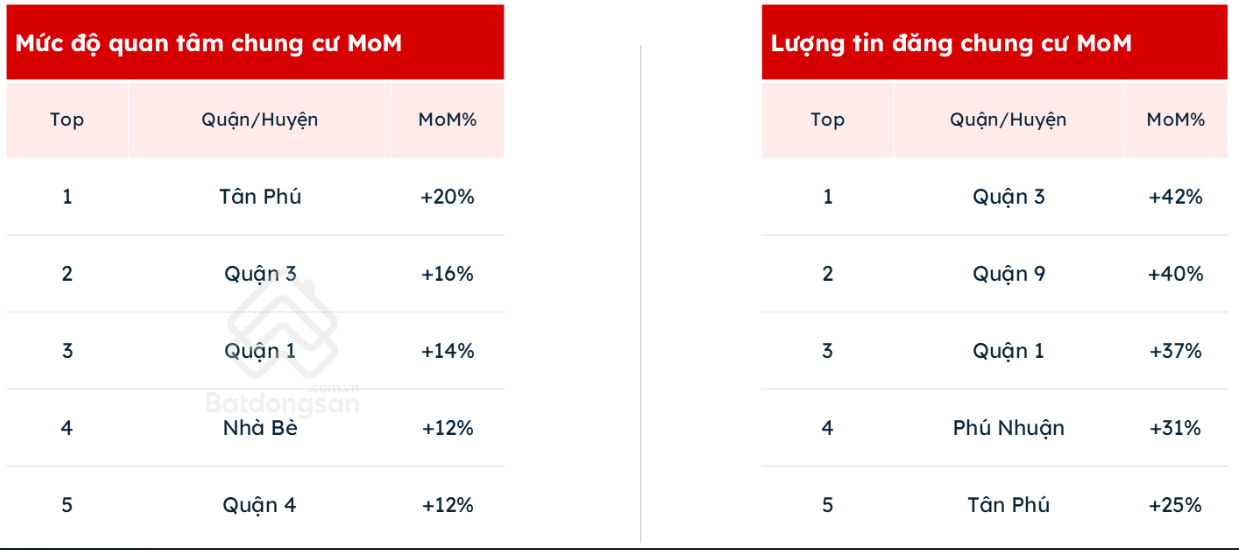Select Nhà Bè district cell
The image size is (1239, 550).
(260, 428)
